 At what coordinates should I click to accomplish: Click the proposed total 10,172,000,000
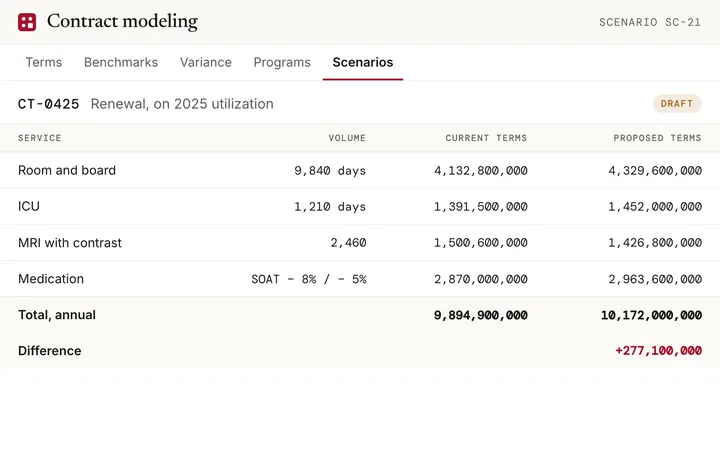[651, 315]
